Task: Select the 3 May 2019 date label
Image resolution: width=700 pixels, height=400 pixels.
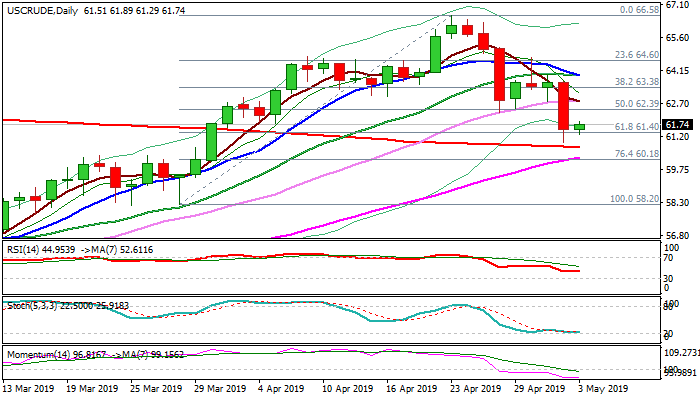Action: pos(604,388)
